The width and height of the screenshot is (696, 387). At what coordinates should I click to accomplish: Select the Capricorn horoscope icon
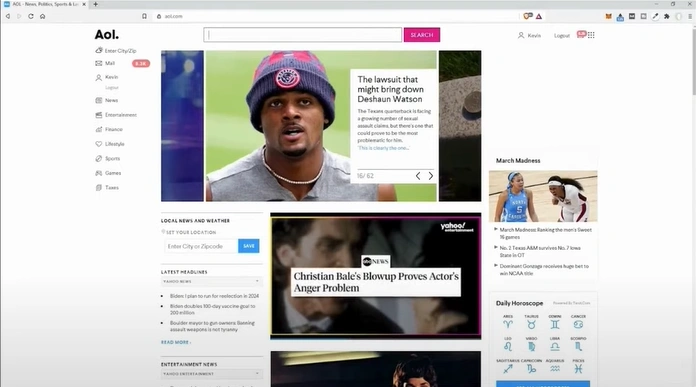[531, 368]
